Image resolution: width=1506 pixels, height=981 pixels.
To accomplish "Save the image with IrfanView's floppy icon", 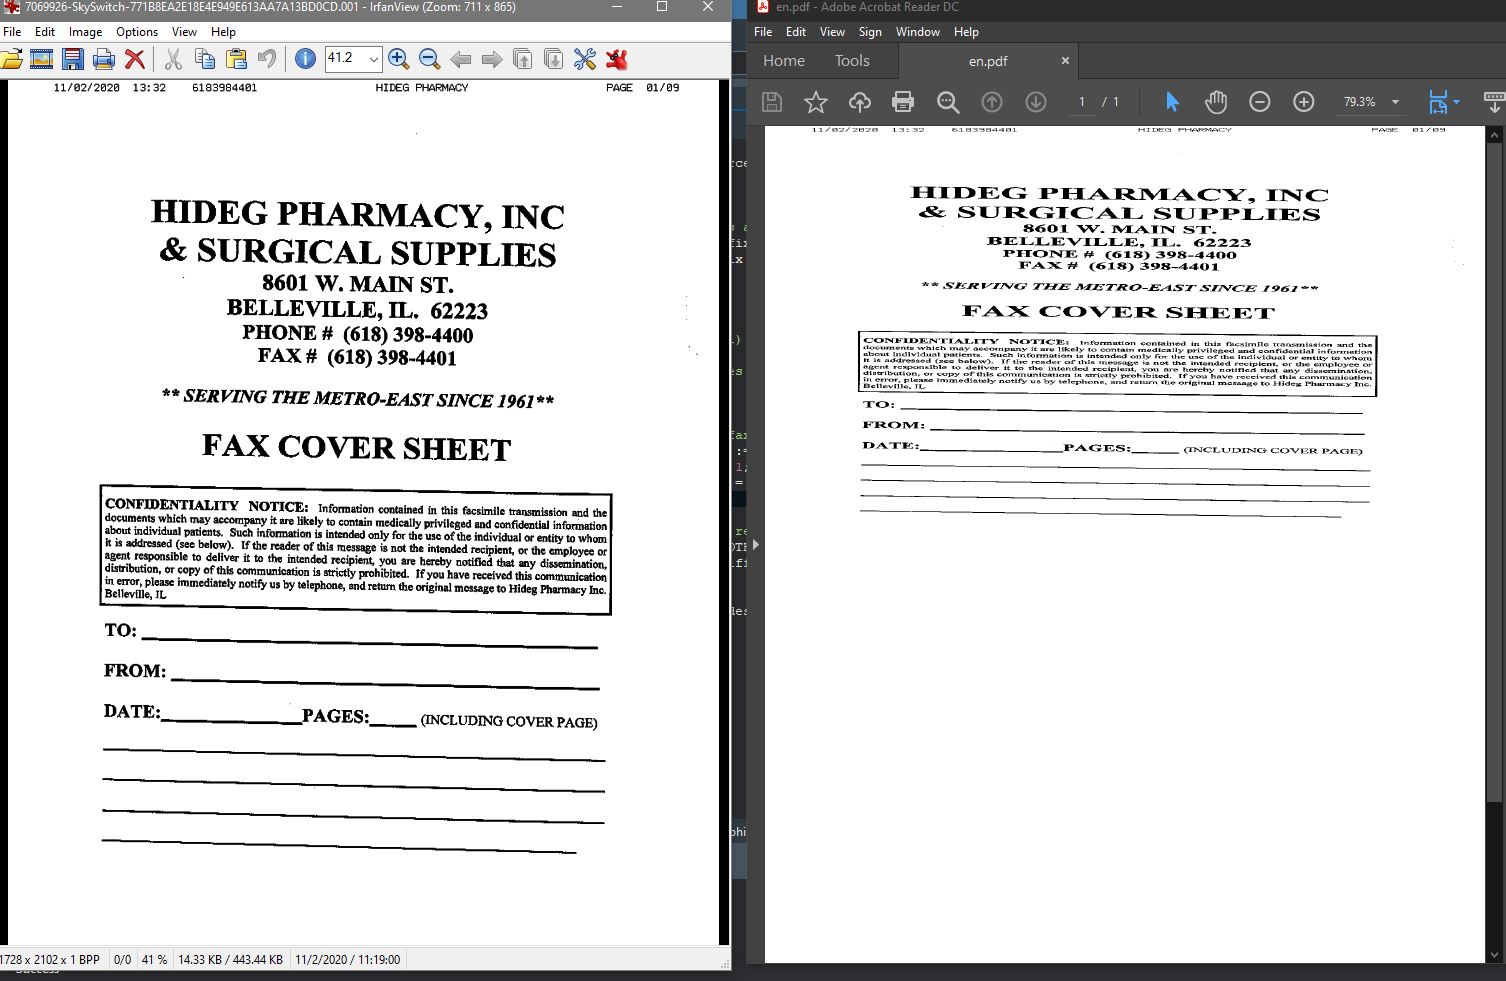I will (x=73, y=59).
